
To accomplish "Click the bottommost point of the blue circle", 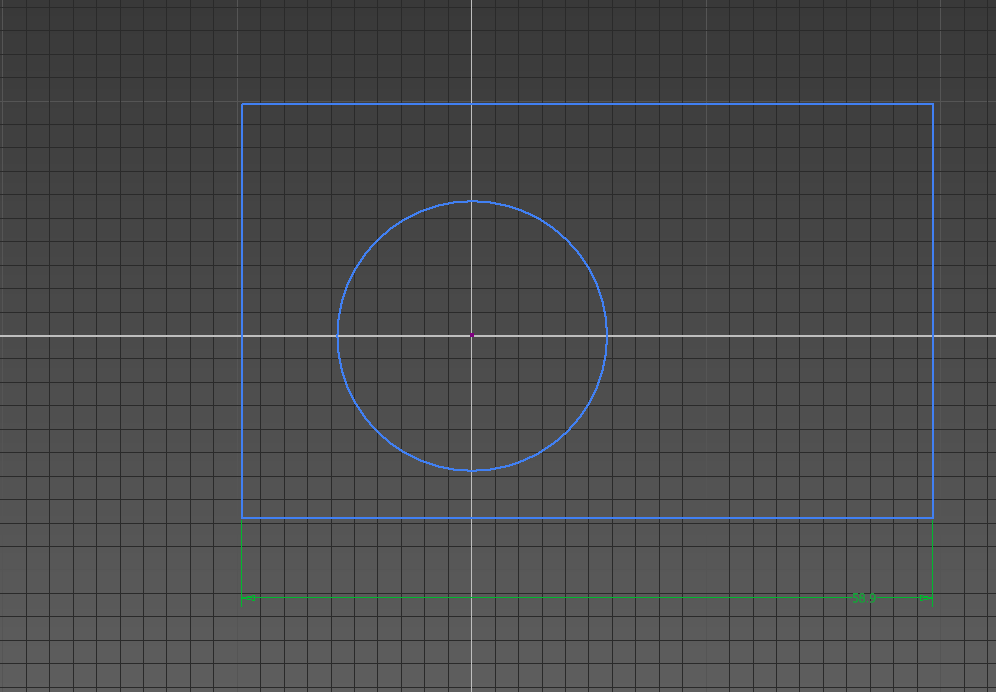I will [472, 470].
